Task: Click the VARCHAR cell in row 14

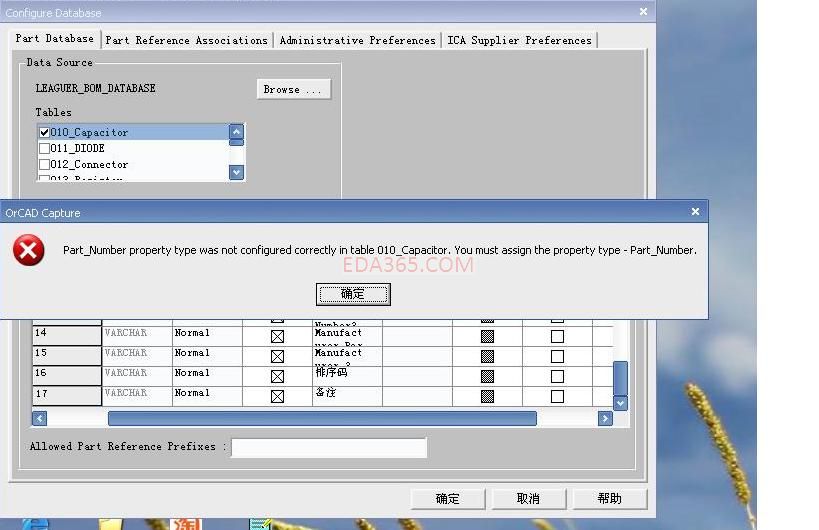Action: coord(137,336)
